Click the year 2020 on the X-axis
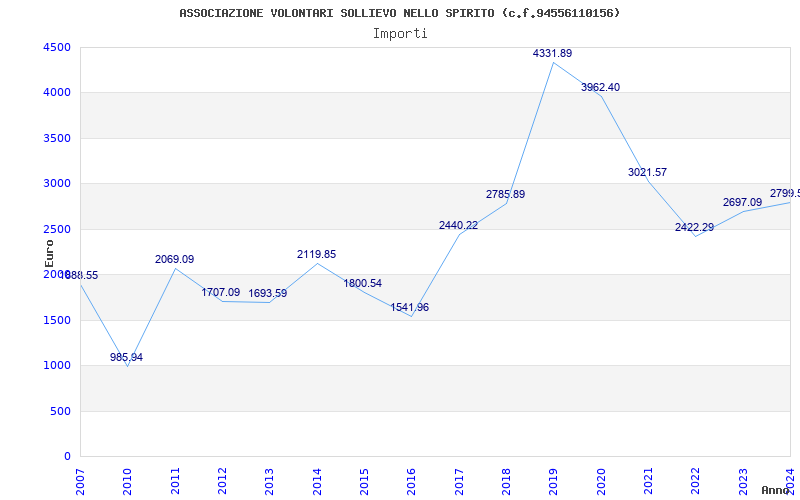The height and width of the screenshot is (500, 800). [x=601, y=481]
